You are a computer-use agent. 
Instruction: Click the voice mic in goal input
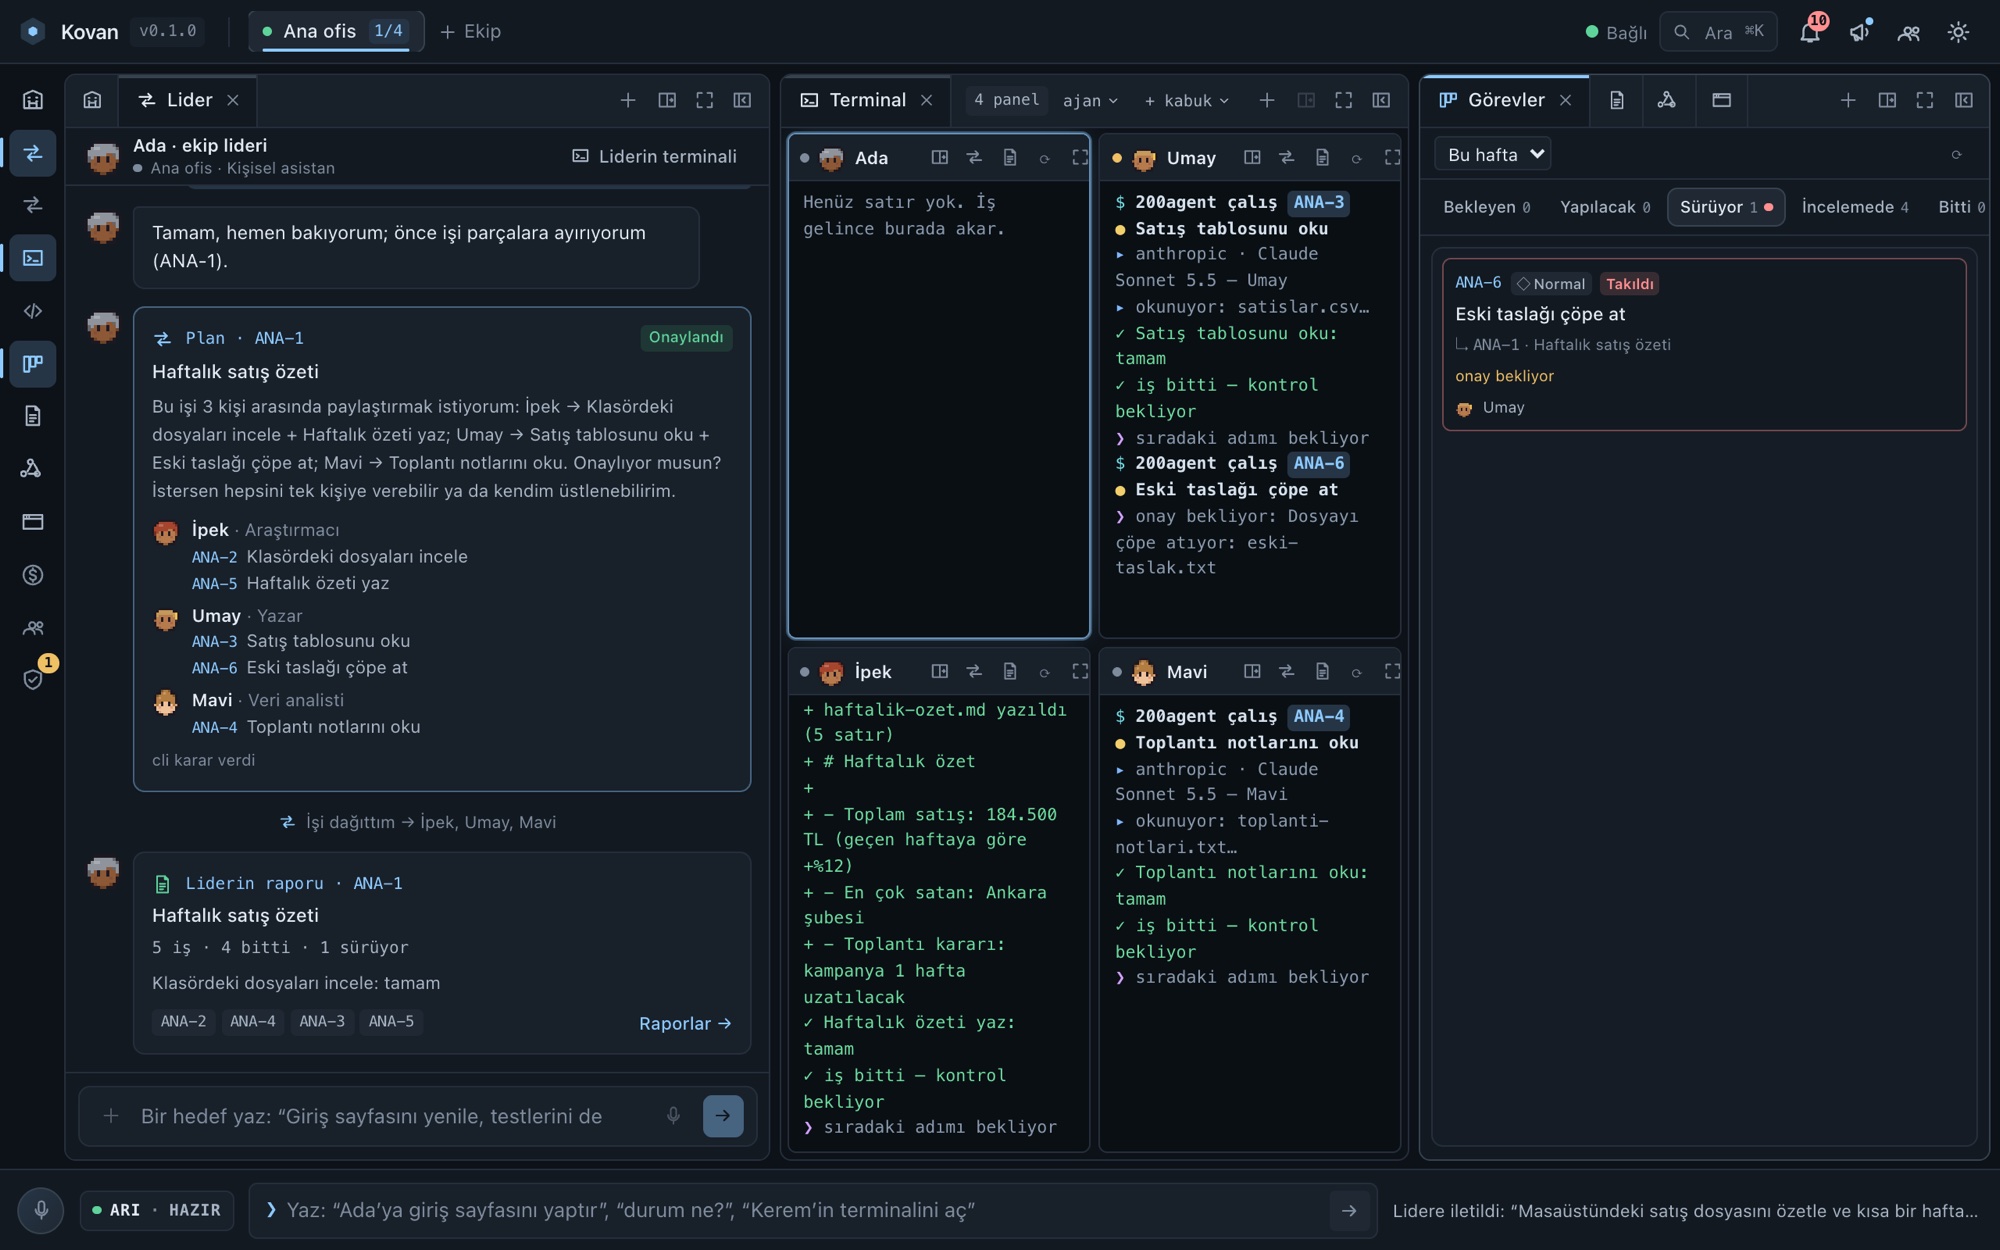click(673, 1115)
